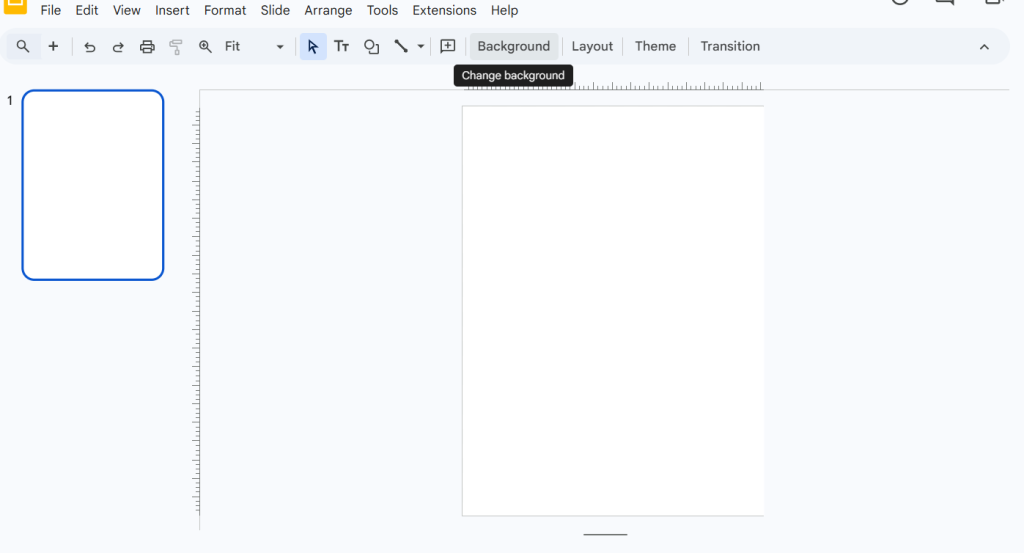Select slide 1 thumbnail in filmstrip

(x=93, y=185)
